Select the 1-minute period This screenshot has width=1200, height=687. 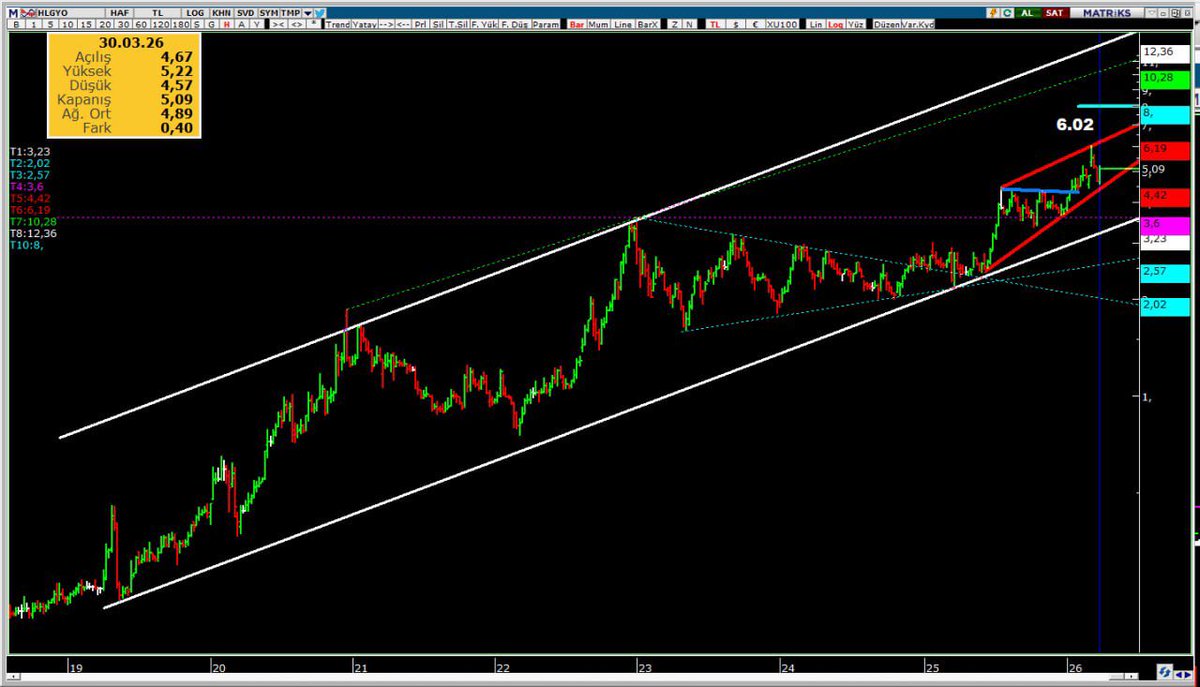(34, 24)
